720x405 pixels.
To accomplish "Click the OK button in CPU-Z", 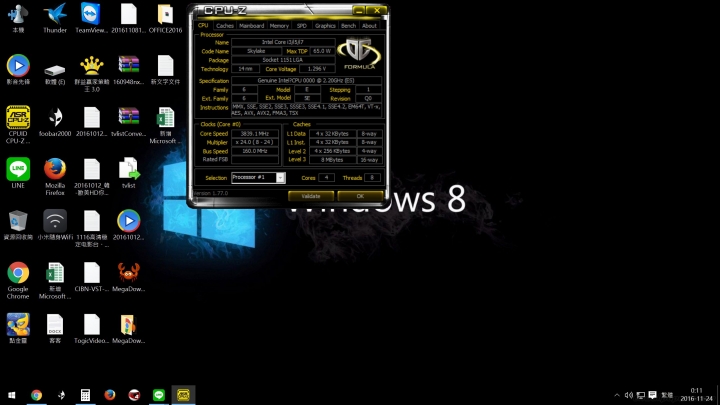I will (x=360, y=196).
